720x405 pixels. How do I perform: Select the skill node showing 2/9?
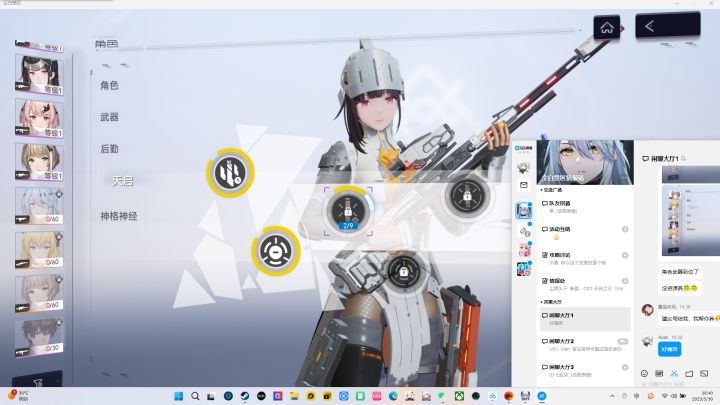(x=348, y=211)
